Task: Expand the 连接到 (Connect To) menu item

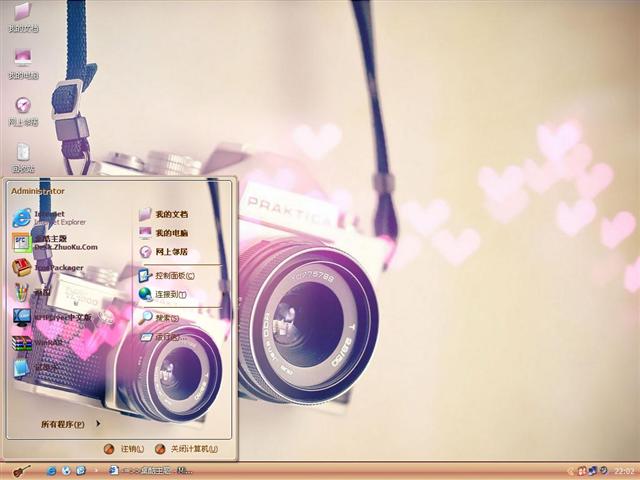Action: click(x=166, y=294)
